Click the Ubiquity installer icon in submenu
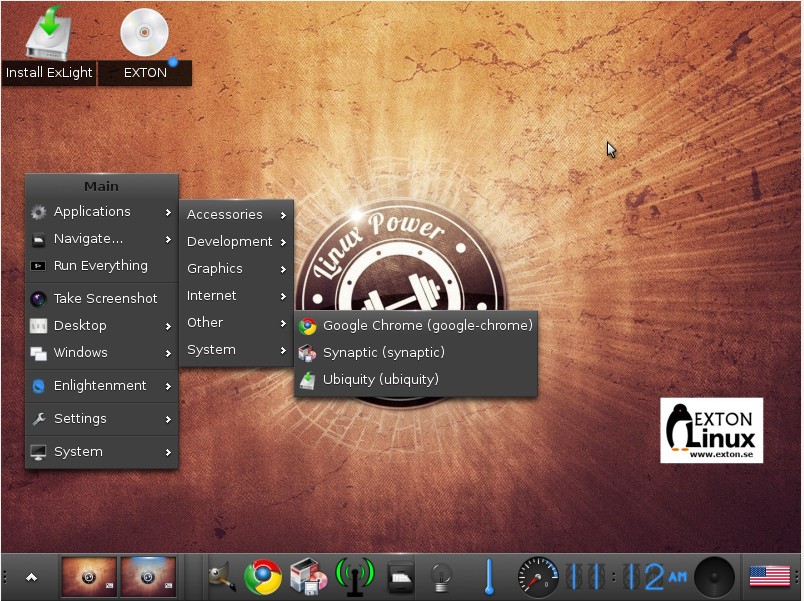Viewport: 804px width, 601px height. pyautogui.click(x=308, y=380)
